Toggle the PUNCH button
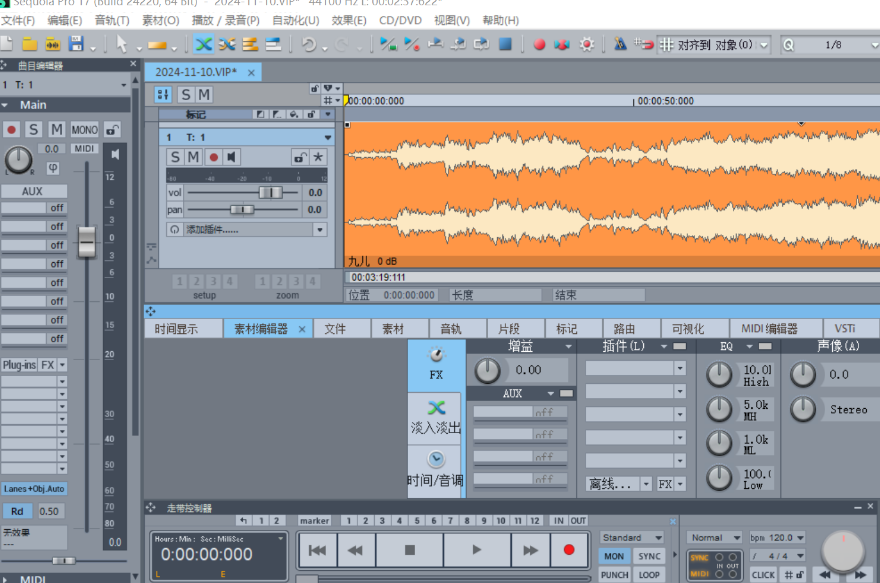 (x=615, y=575)
